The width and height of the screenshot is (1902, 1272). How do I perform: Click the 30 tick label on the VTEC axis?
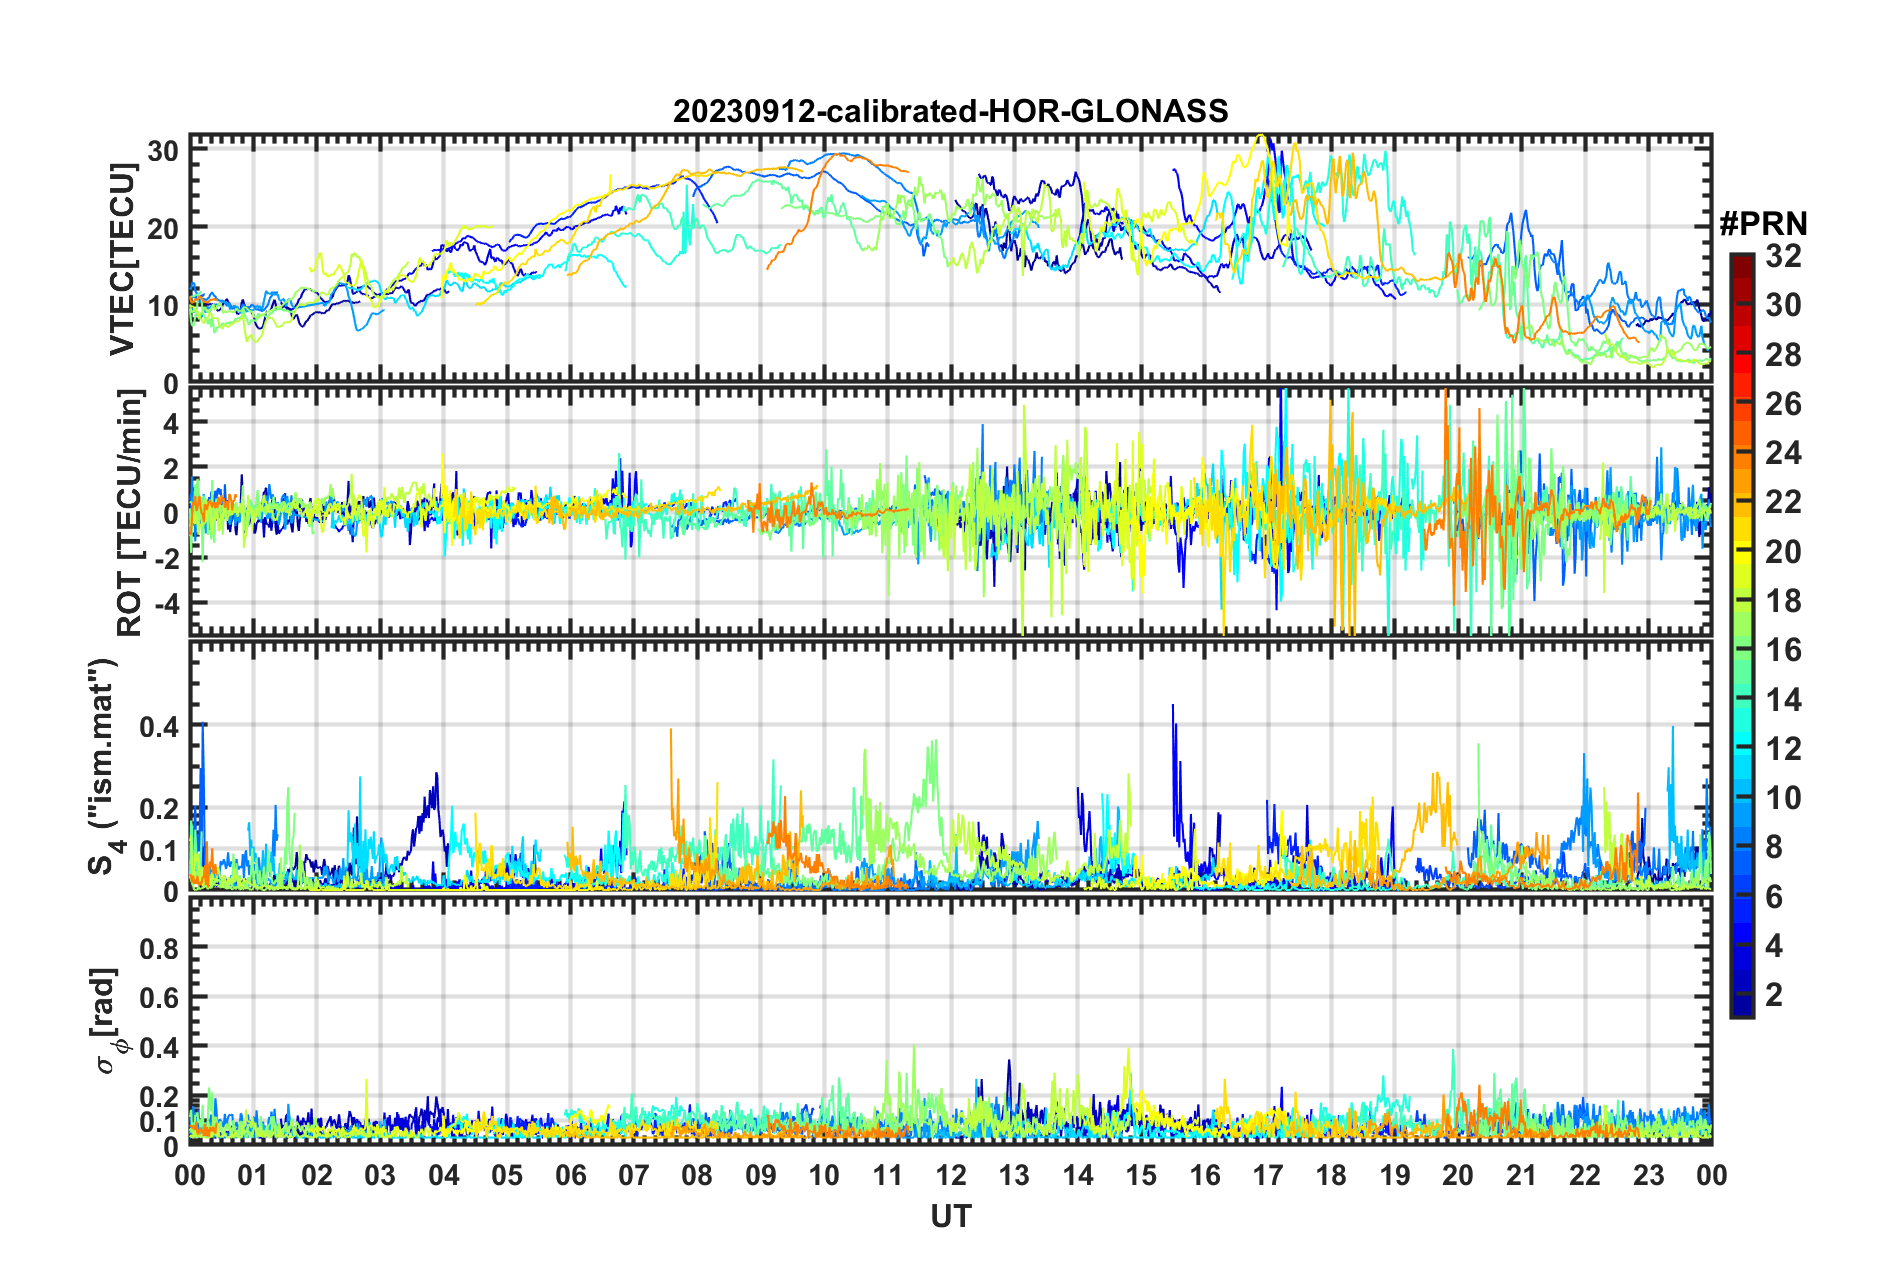click(x=163, y=151)
